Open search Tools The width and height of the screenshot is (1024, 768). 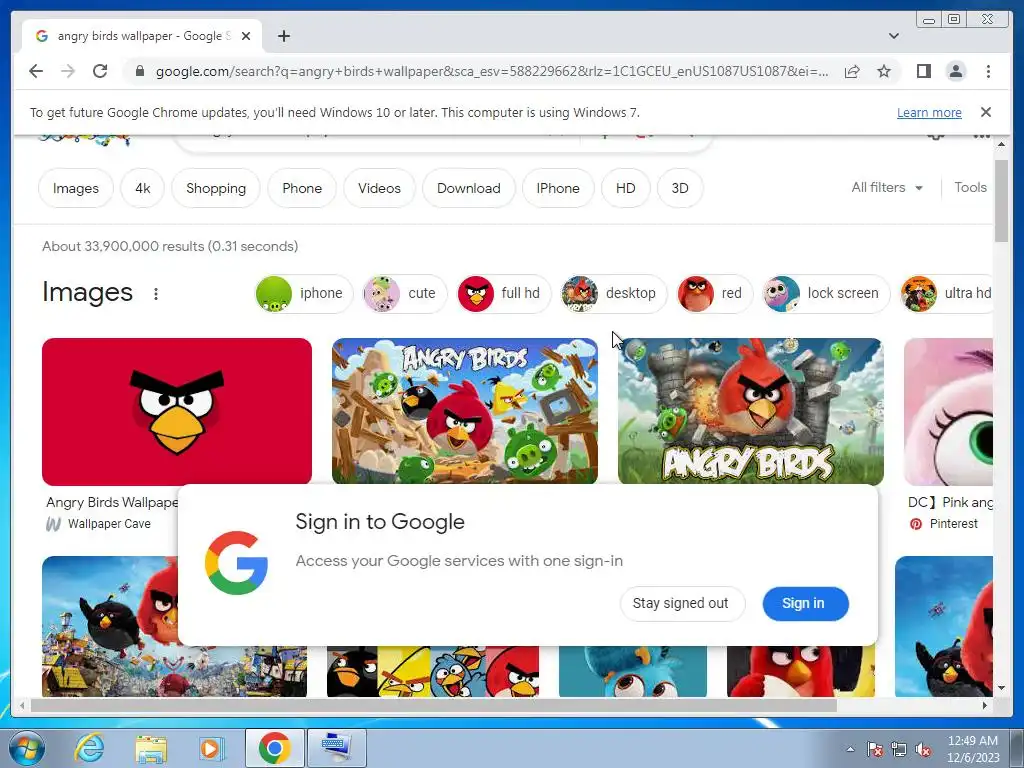click(x=970, y=187)
